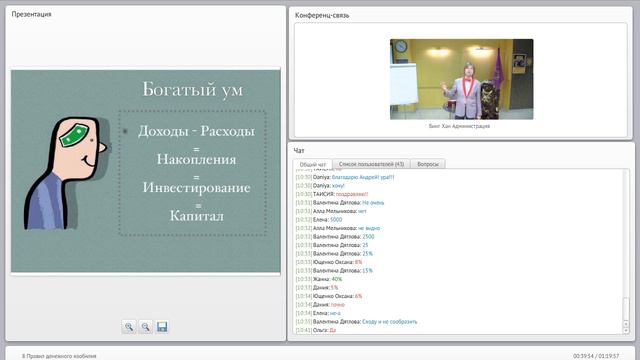The height and width of the screenshot is (360, 640).
Task: Select the message 'Алла Мельникова: нет'
Action: [x=331, y=211]
